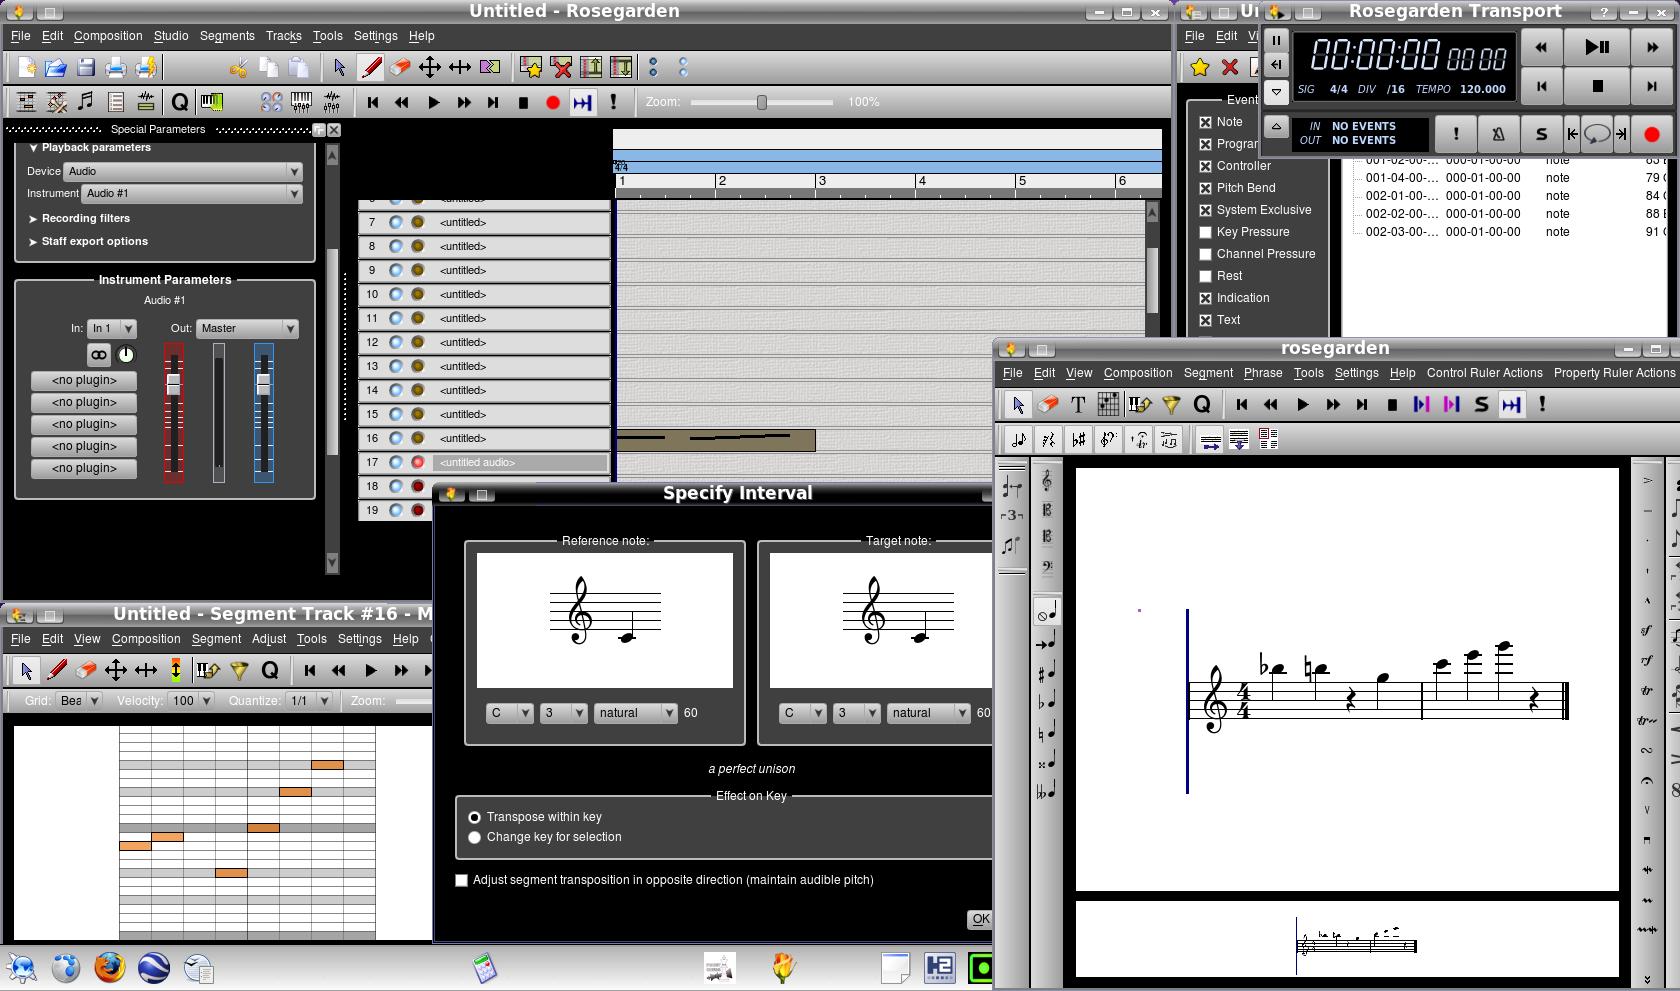Click the star icon in event list window
This screenshot has height=991, width=1680.
[x=1200, y=67]
